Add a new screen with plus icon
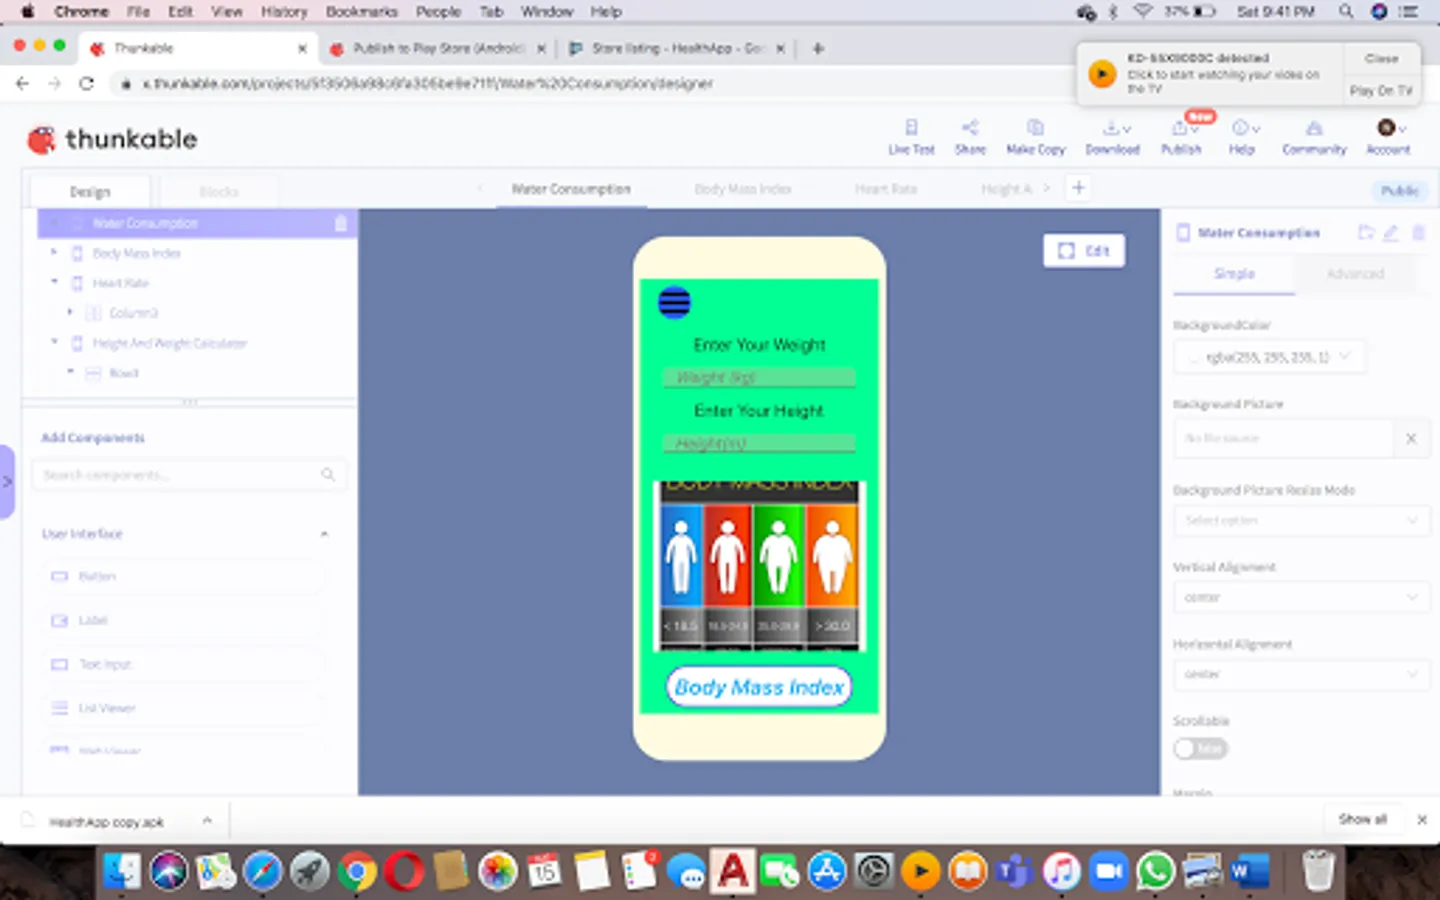1440x900 pixels. (x=1078, y=188)
